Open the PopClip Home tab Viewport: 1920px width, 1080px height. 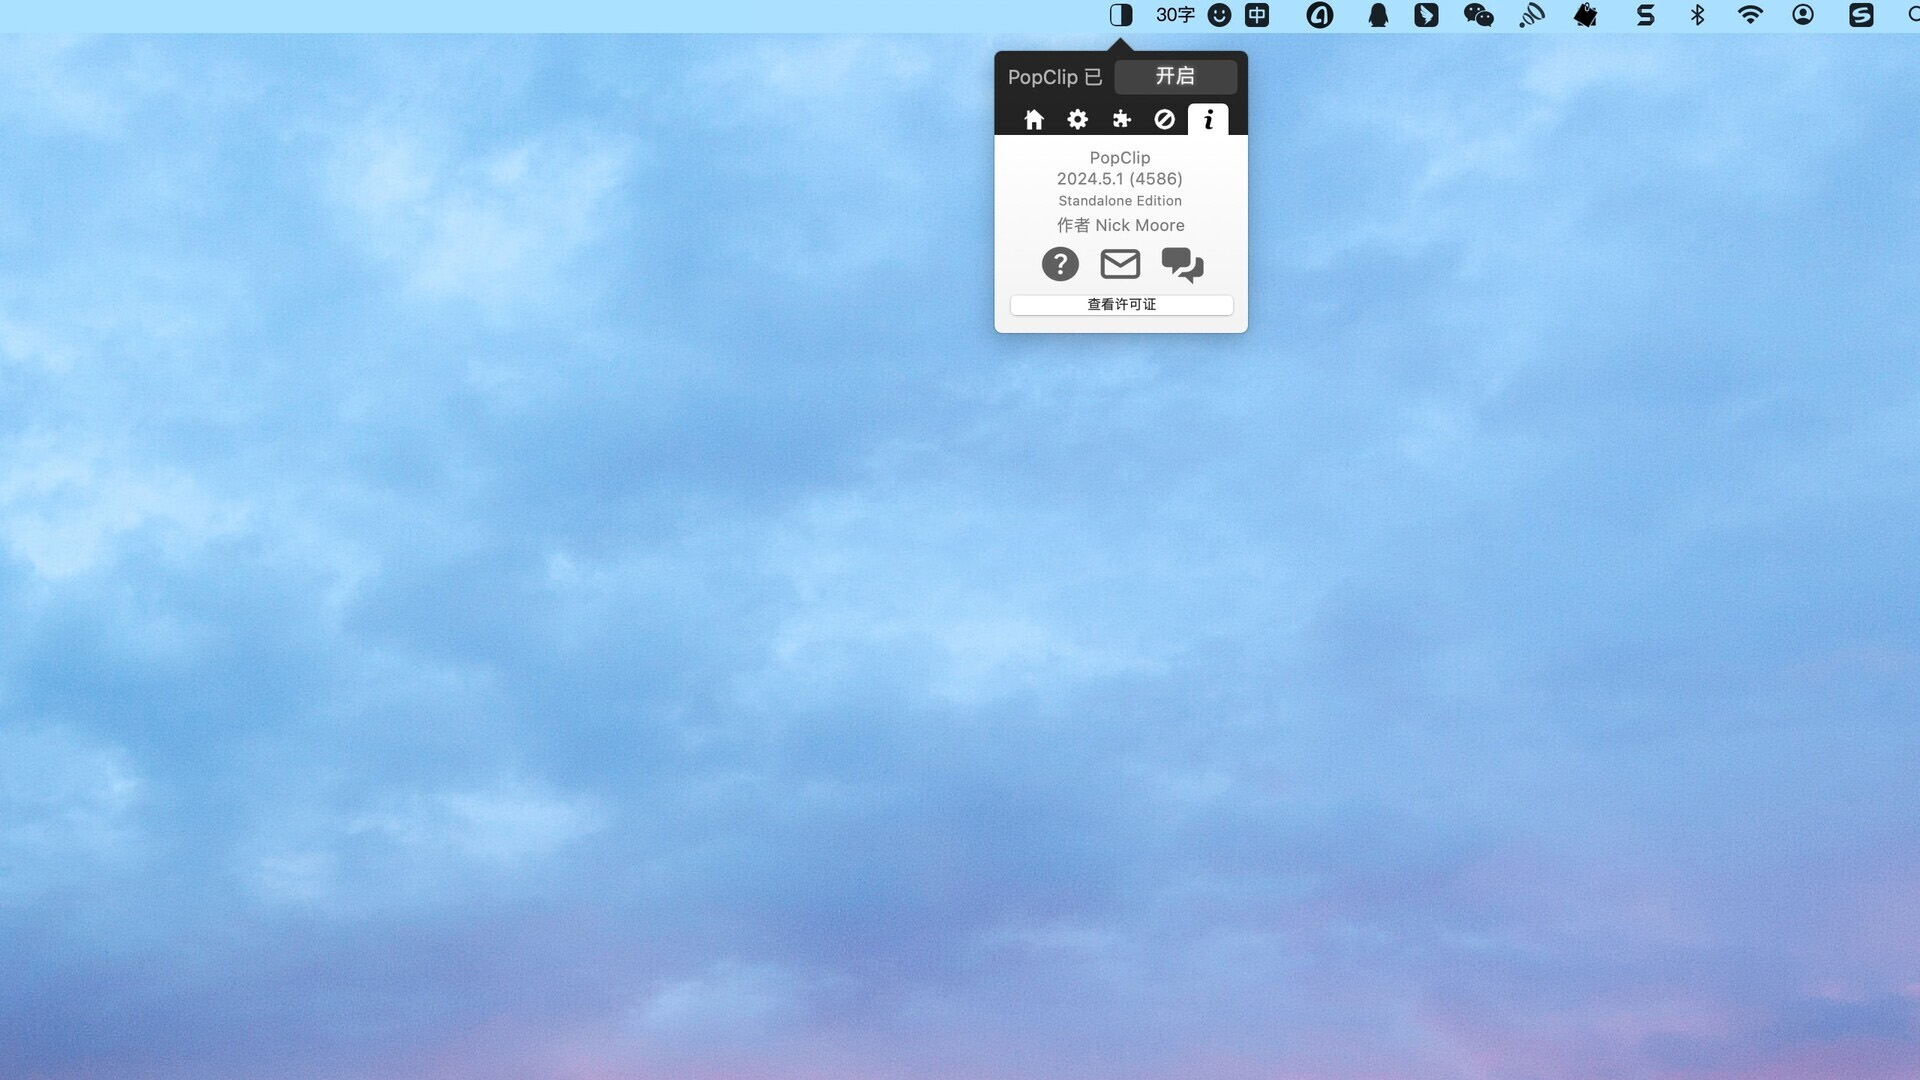(x=1034, y=120)
